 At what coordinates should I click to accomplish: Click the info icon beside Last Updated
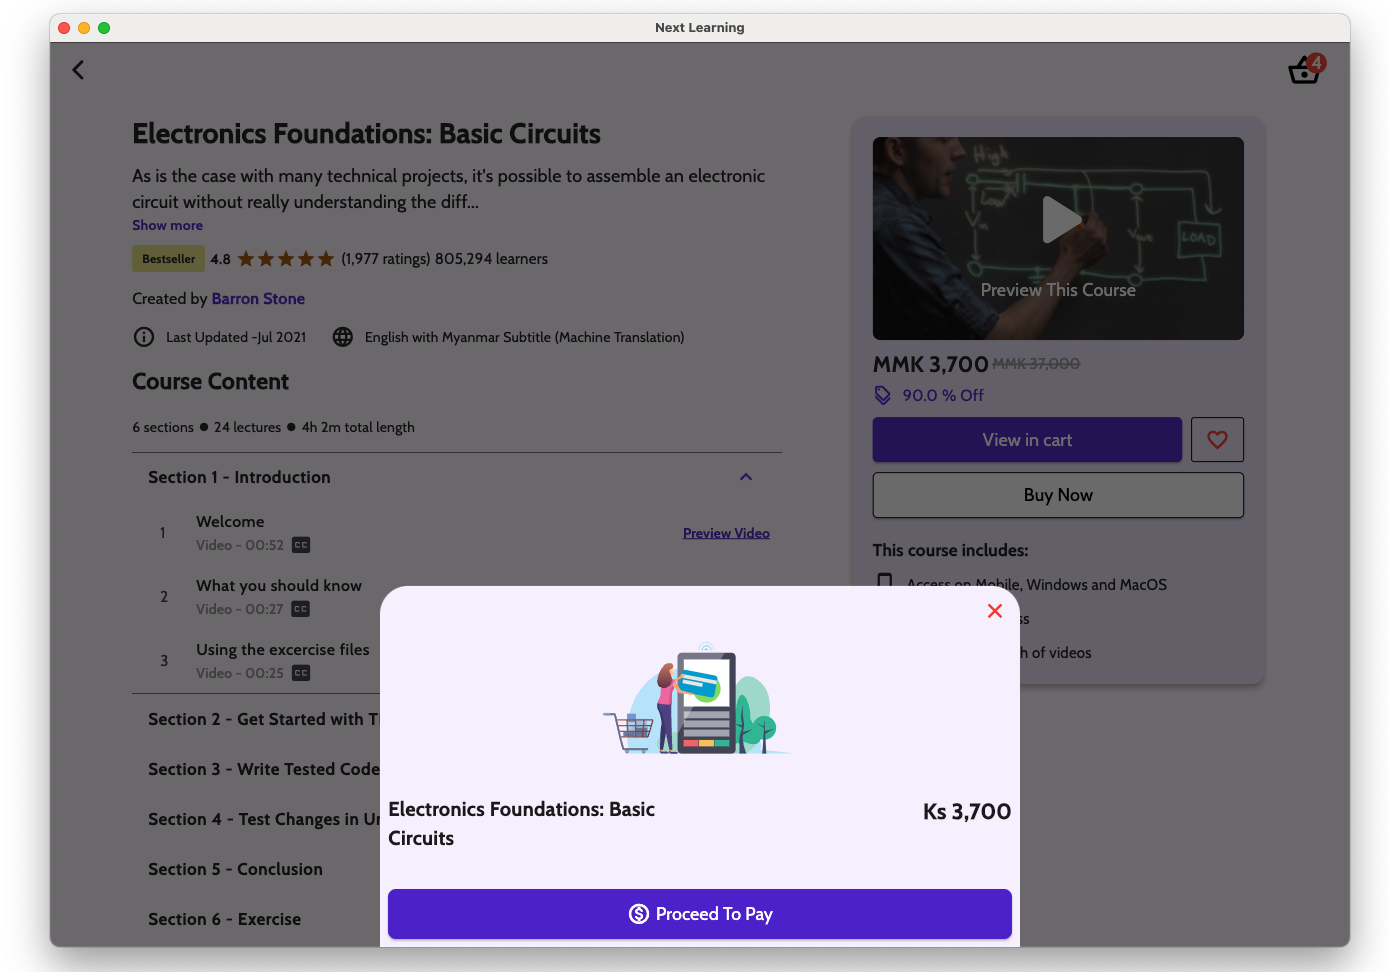coord(144,337)
